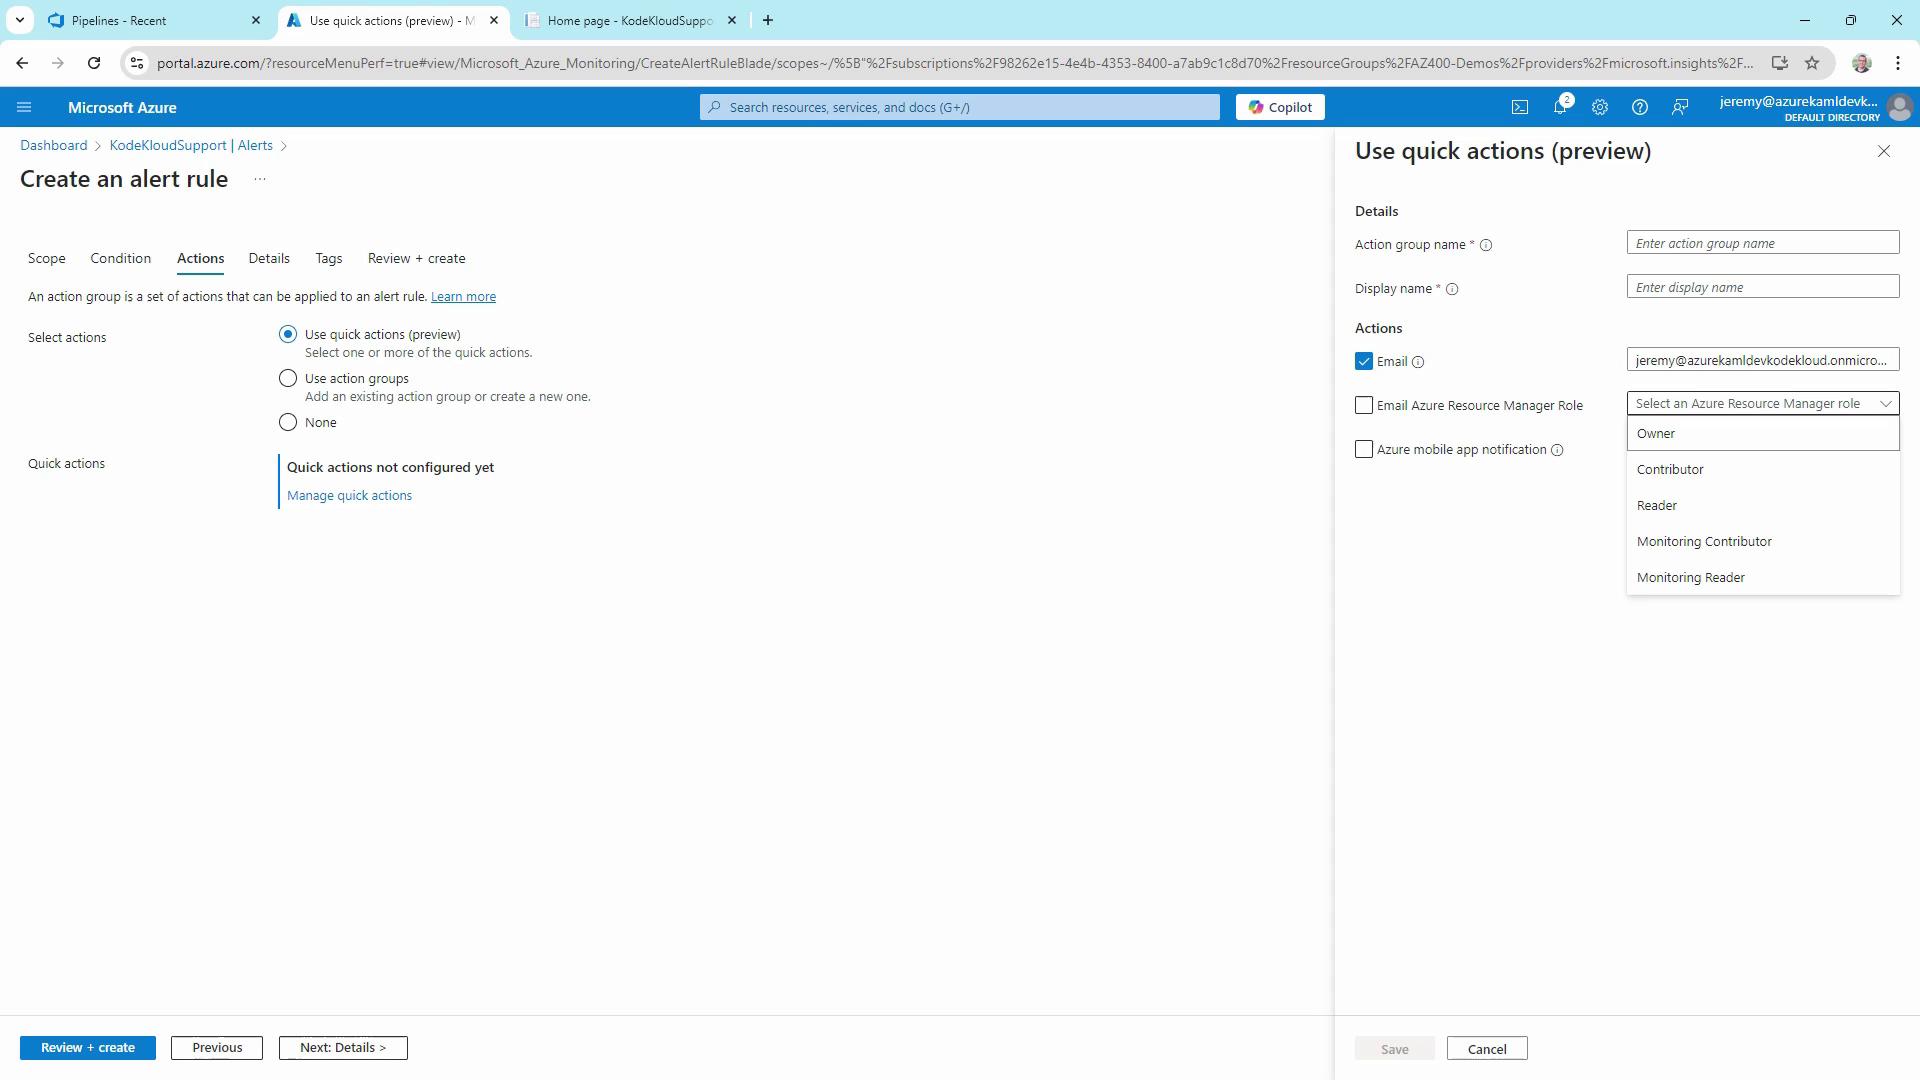Enable Azure mobile app notification checkbox
1920x1080 pixels.
pyautogui.click(x=1364, y=449)
